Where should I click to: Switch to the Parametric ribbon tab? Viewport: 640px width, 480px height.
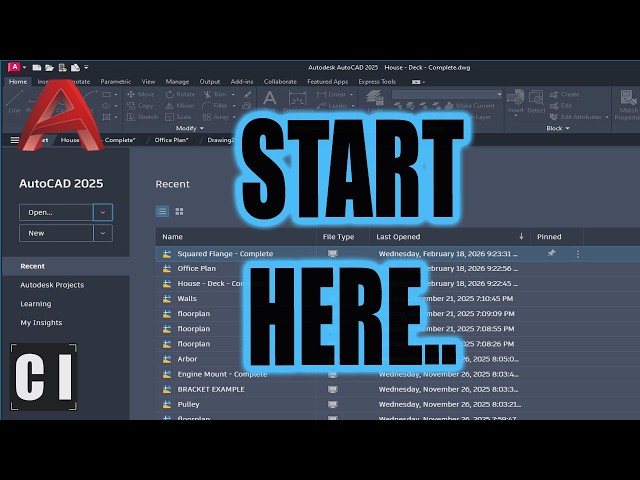pos(116,82)
